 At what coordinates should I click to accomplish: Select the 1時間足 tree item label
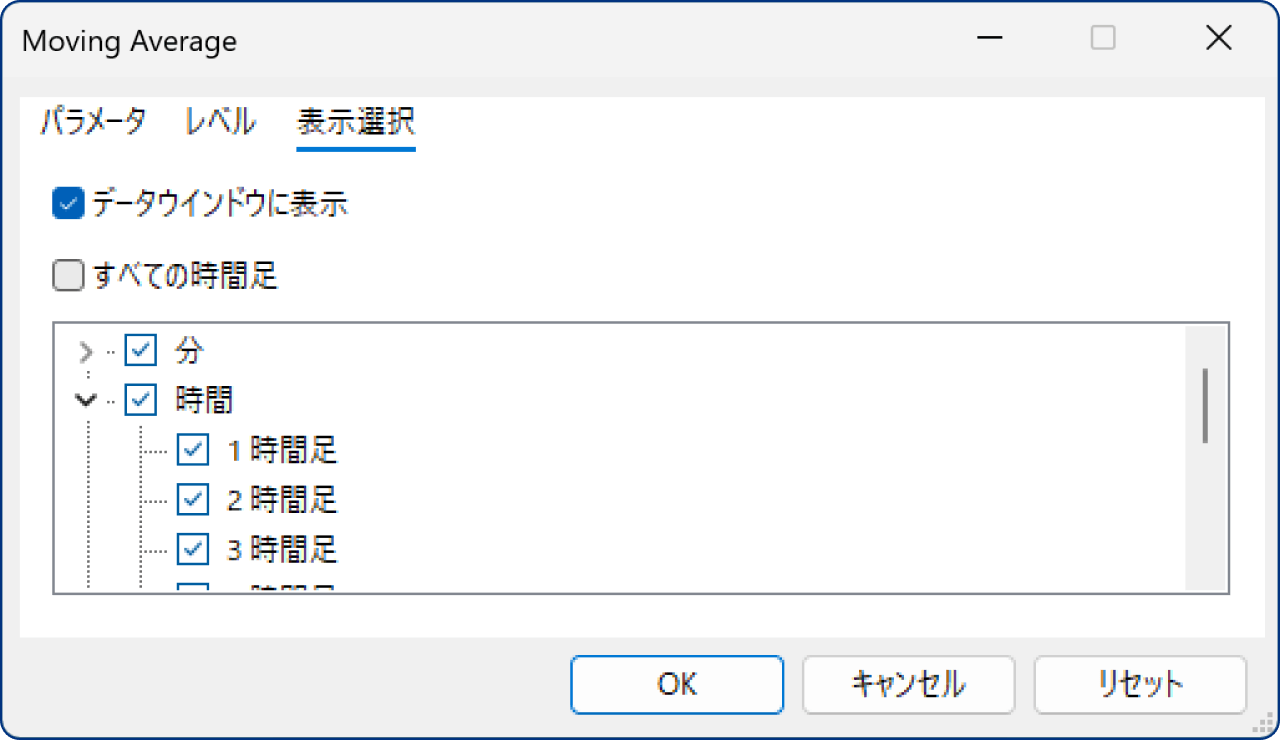pyautogui.click(x=283, y=449)
